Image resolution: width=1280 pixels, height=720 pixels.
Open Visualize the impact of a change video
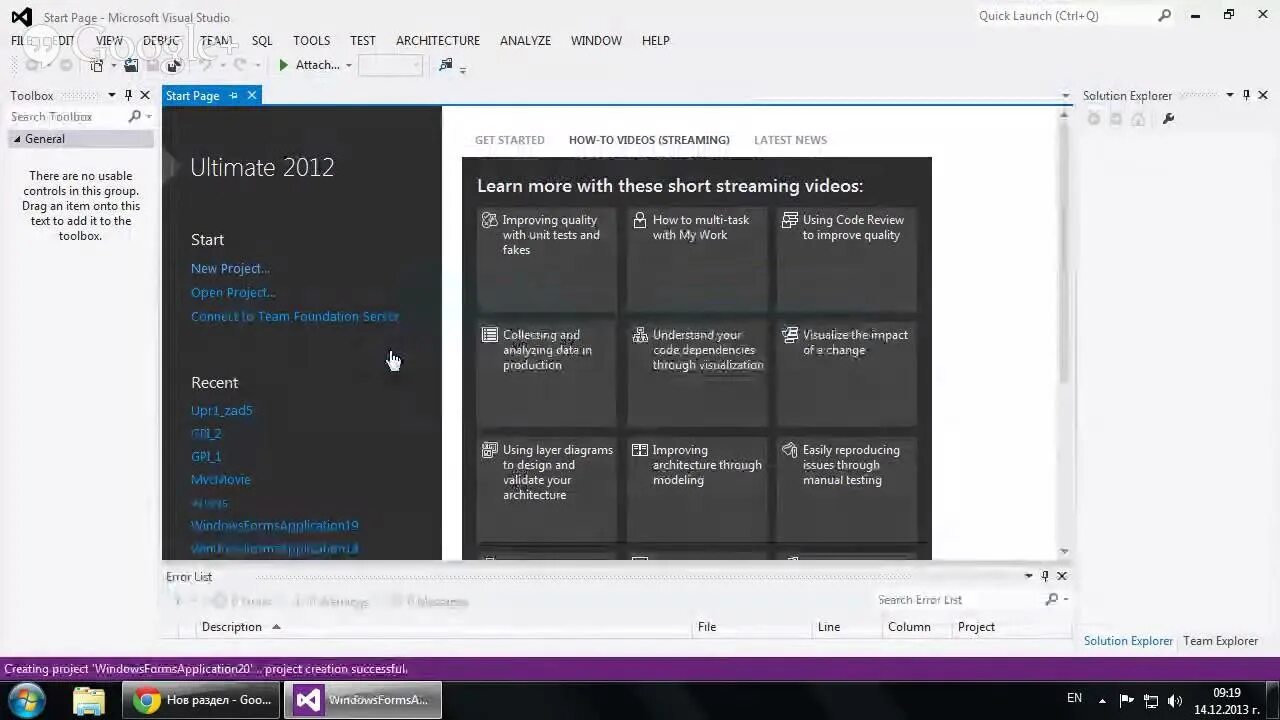tap(847, 374)
